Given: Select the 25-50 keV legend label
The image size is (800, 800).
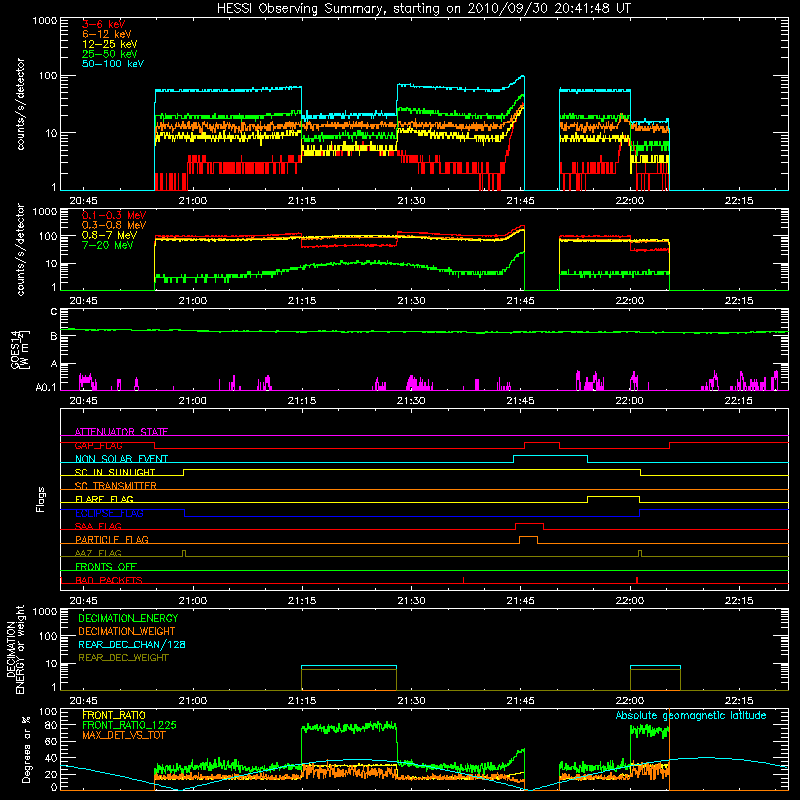Looking at the screenshot, I should (110, 54).
